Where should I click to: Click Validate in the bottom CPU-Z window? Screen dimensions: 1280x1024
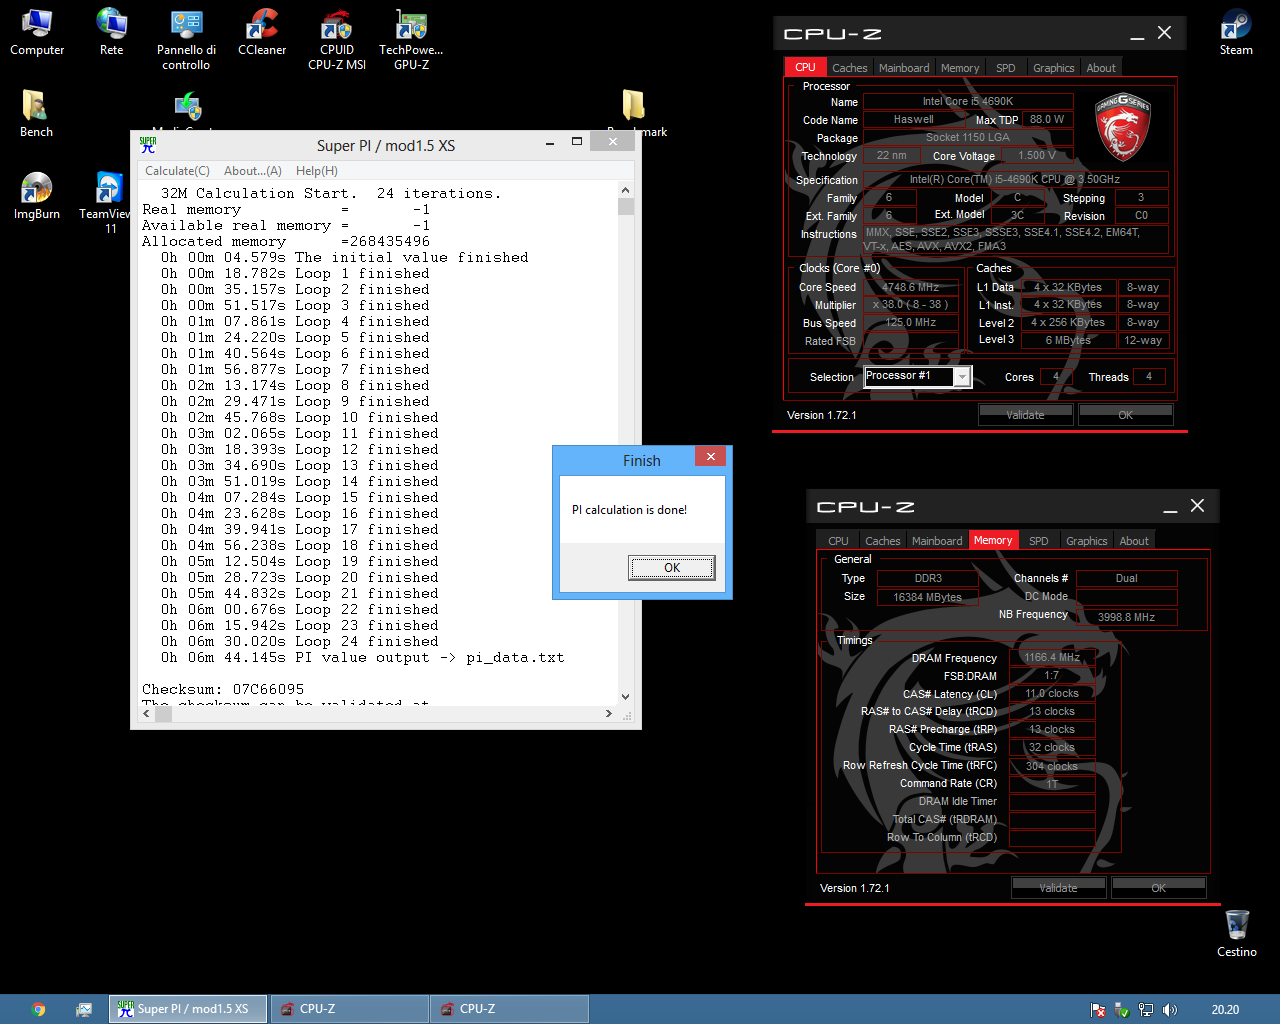coord(1058,888)
